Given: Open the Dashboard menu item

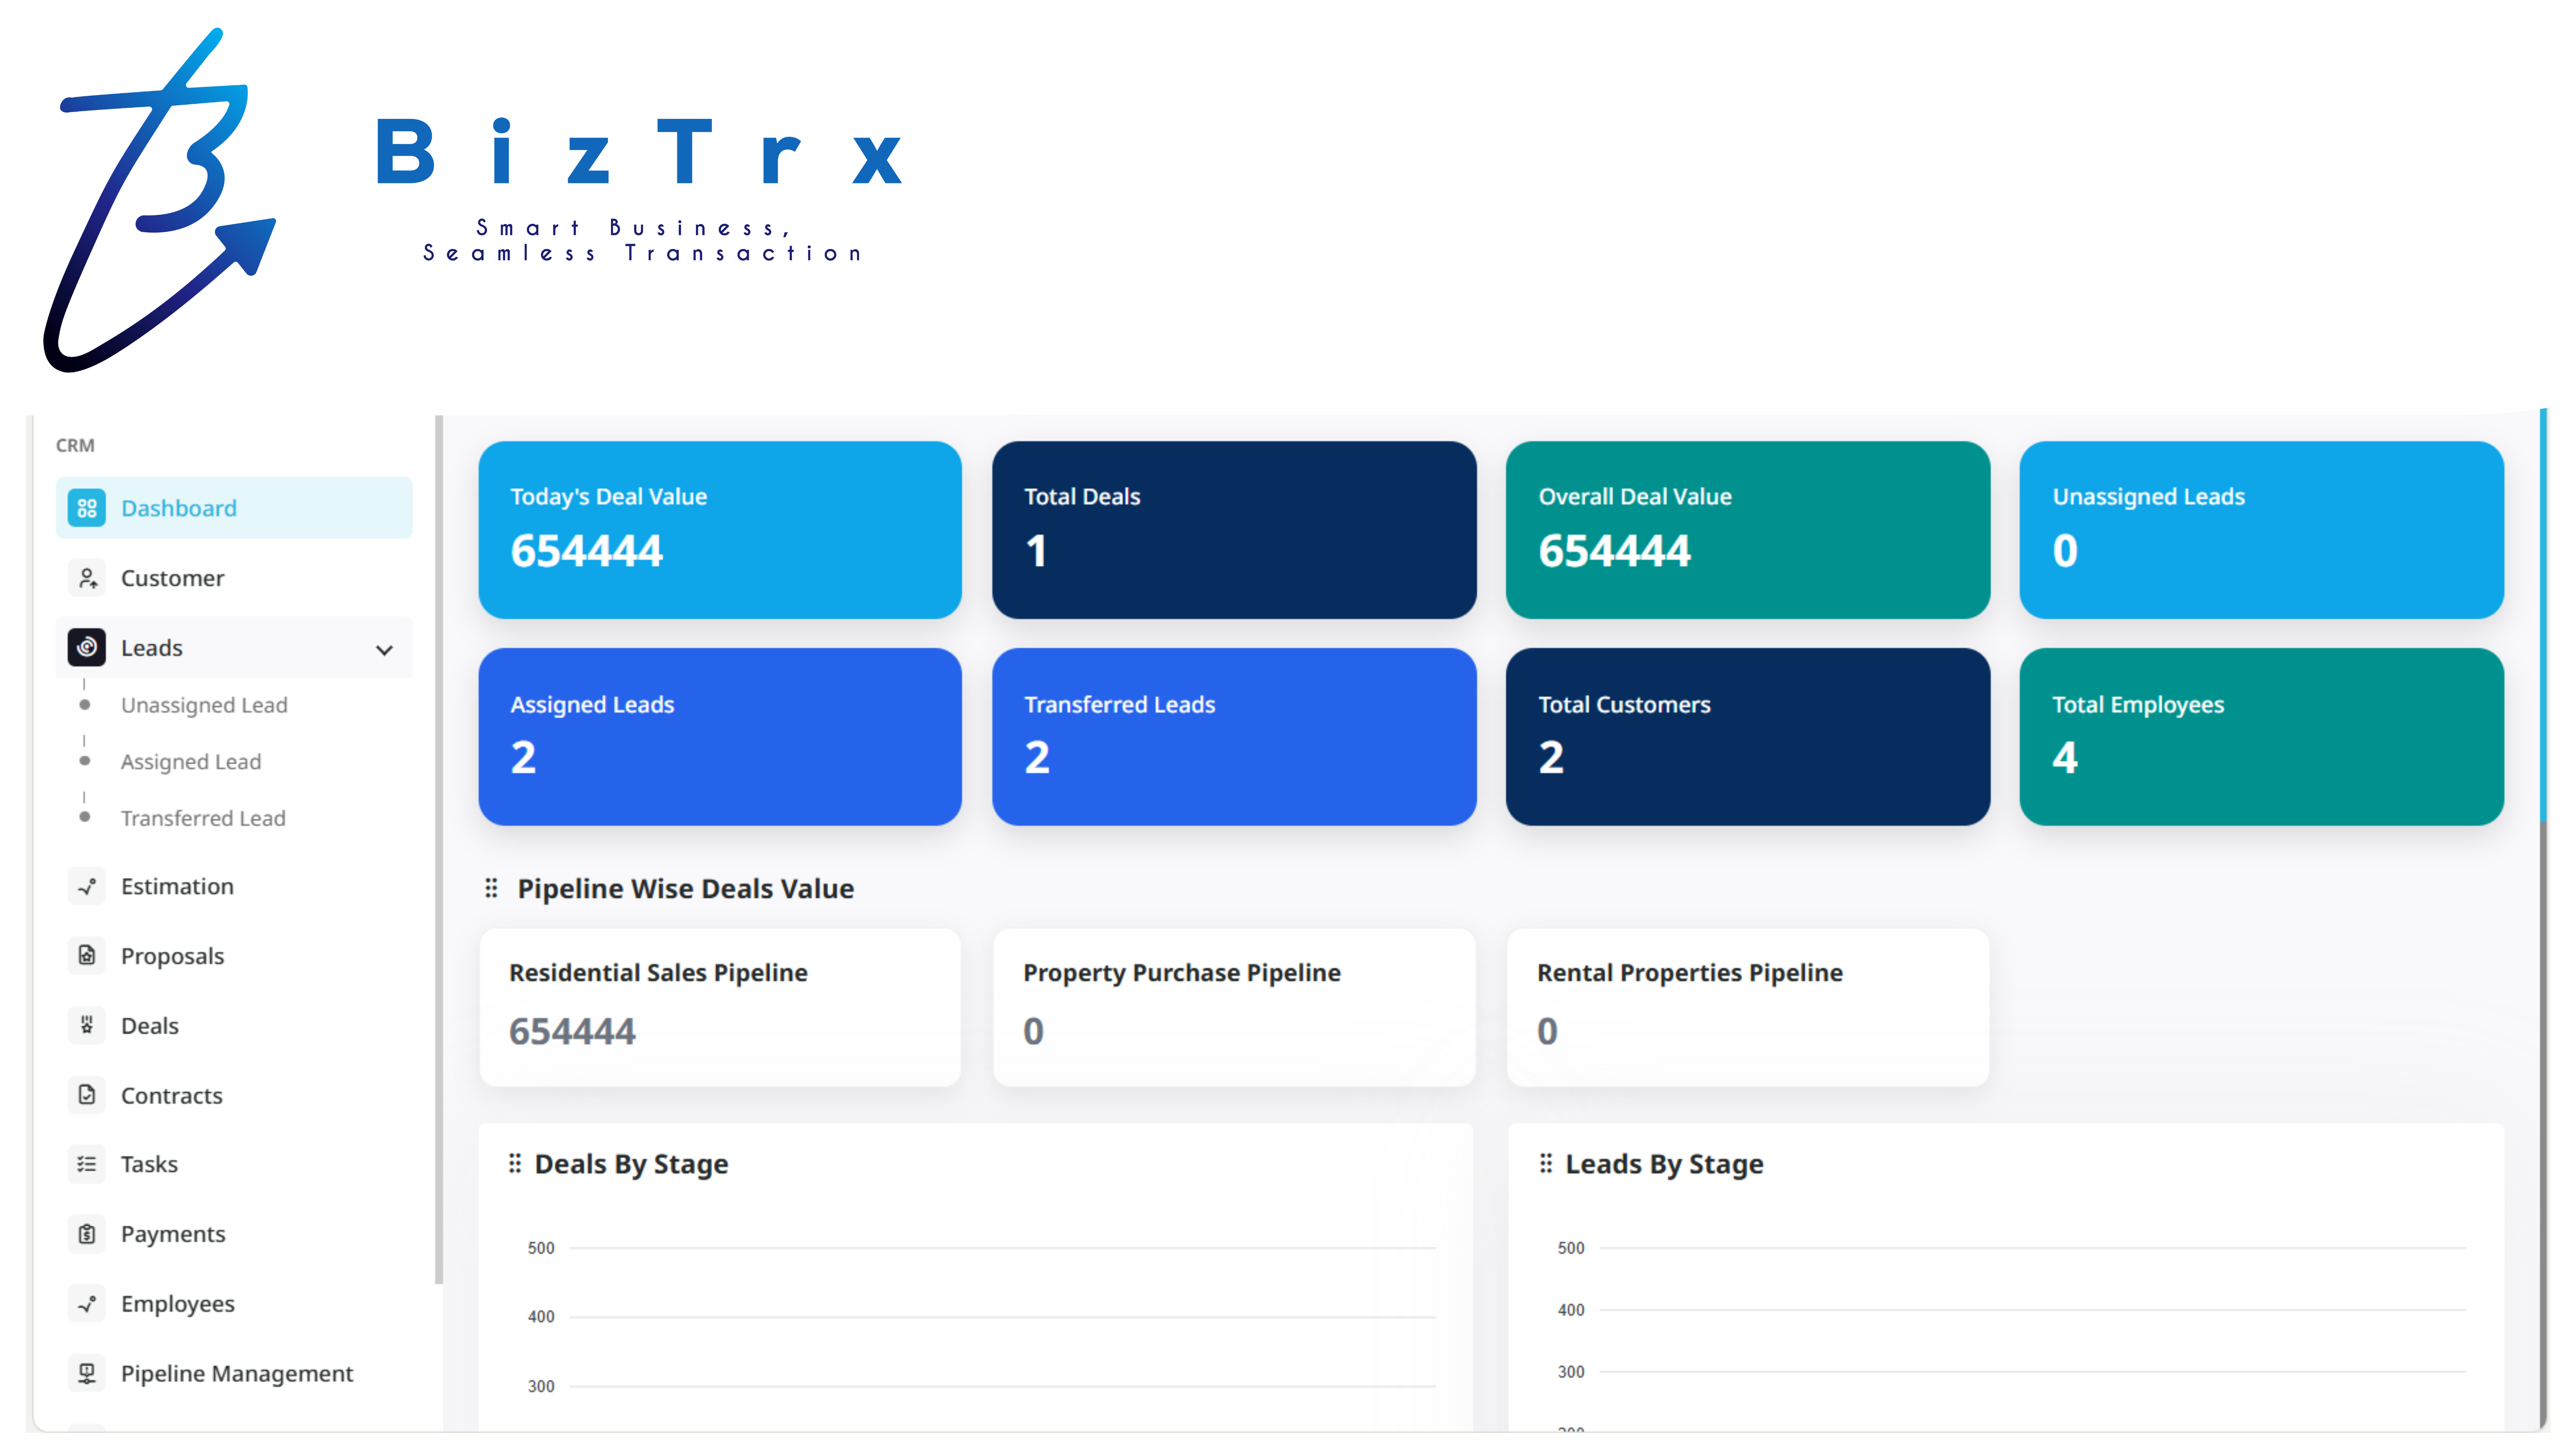Looking at the screenshot, I should coord(234,508).
